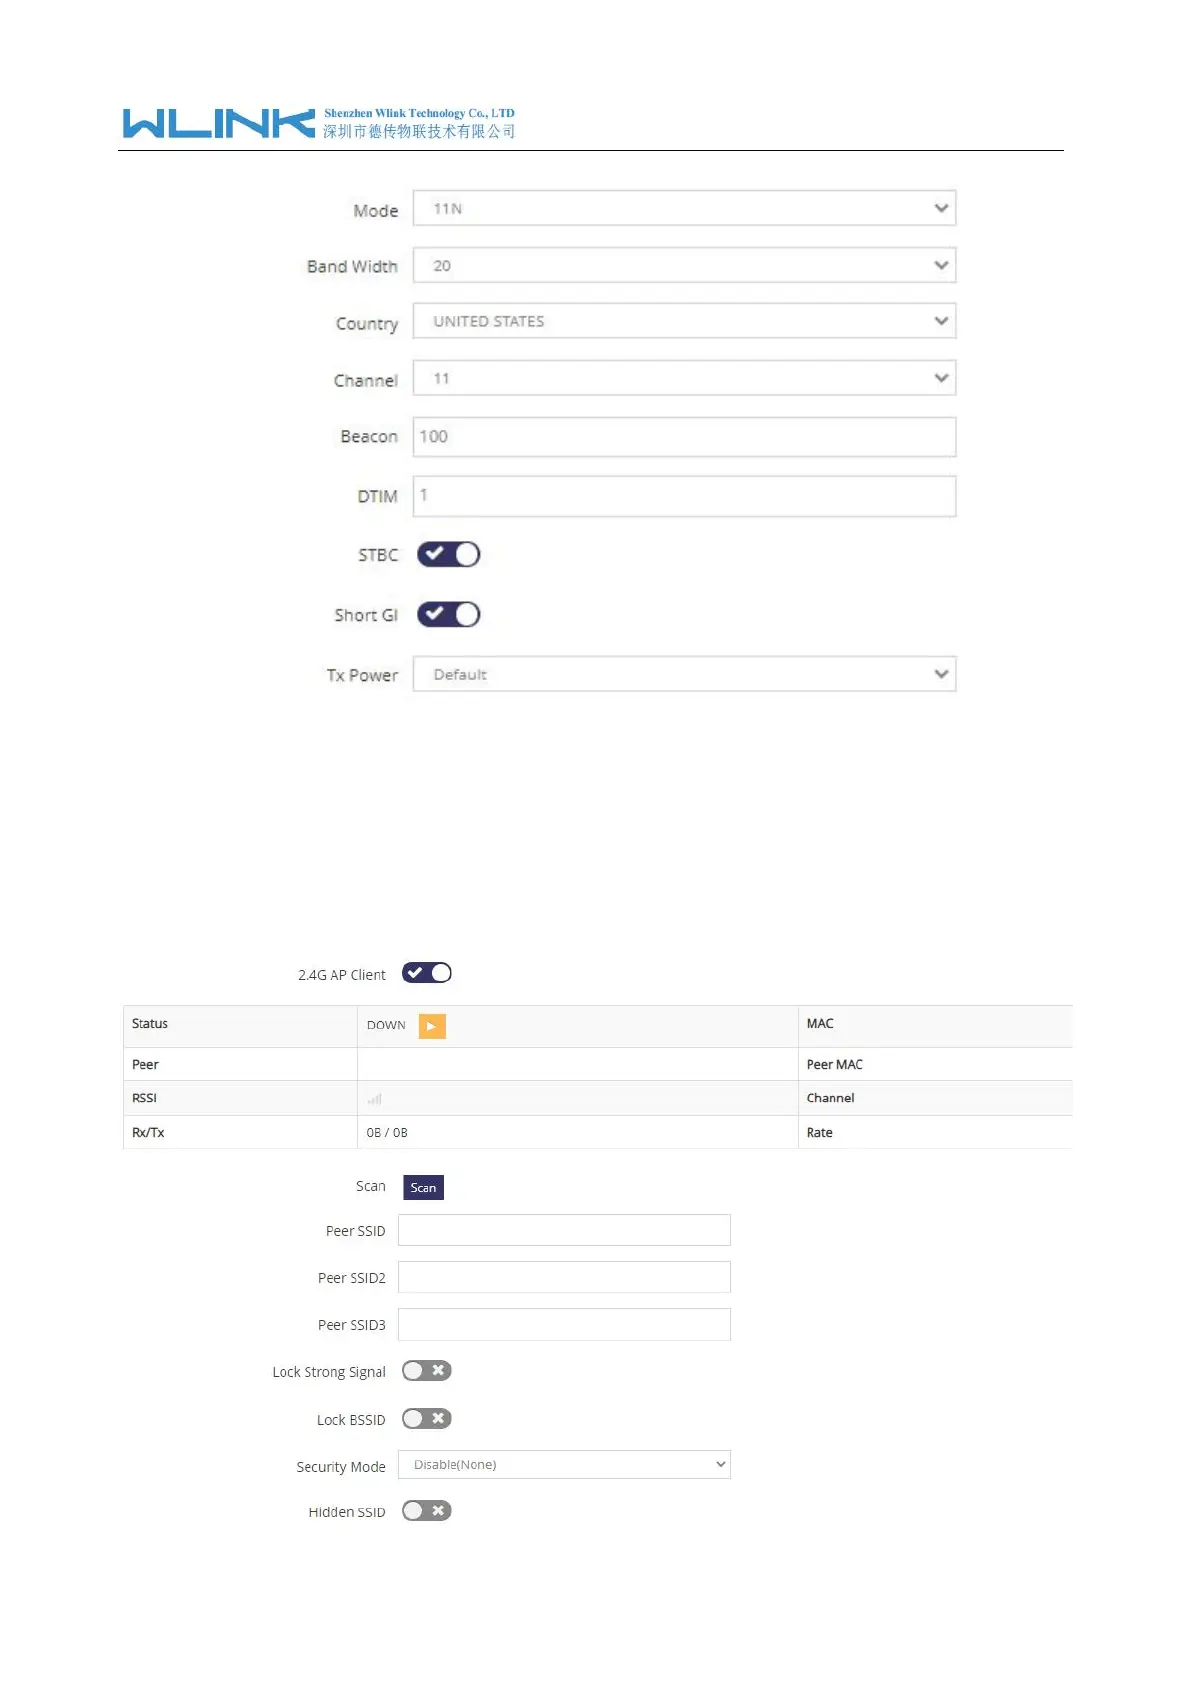Image resolution: width=1191 pixels, height=1684 pixels.
Task: Toggle the STBC switch off
Action: (449, 555)
